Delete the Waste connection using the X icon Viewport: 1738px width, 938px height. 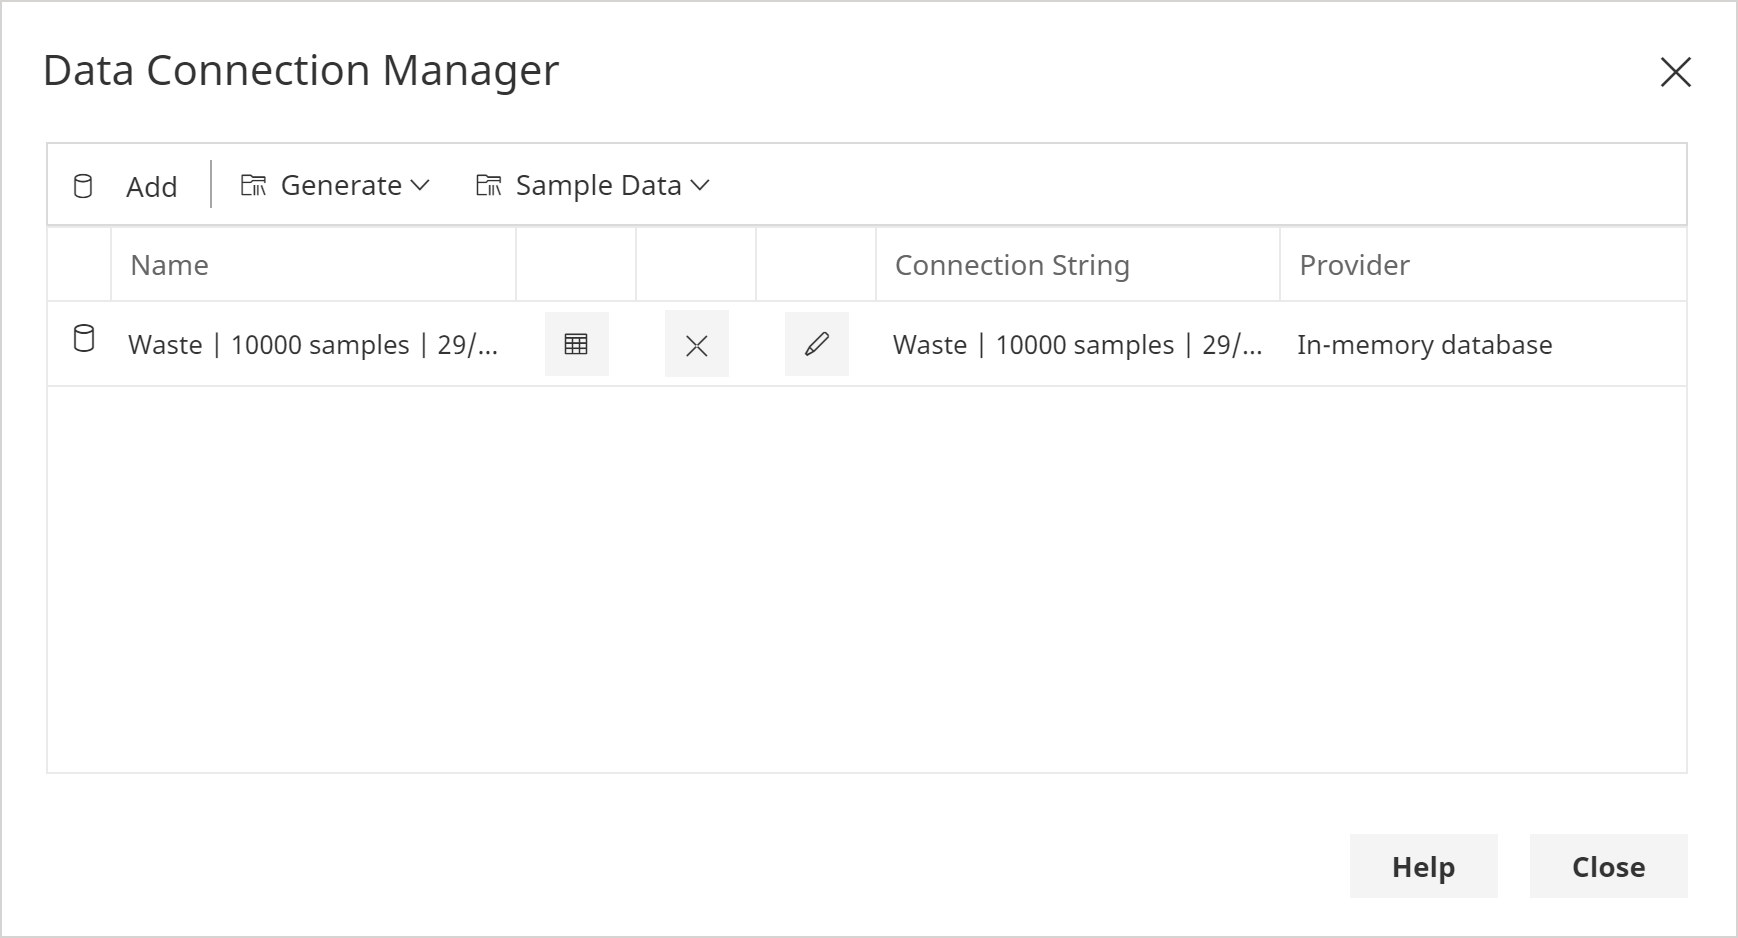(696, 343)
